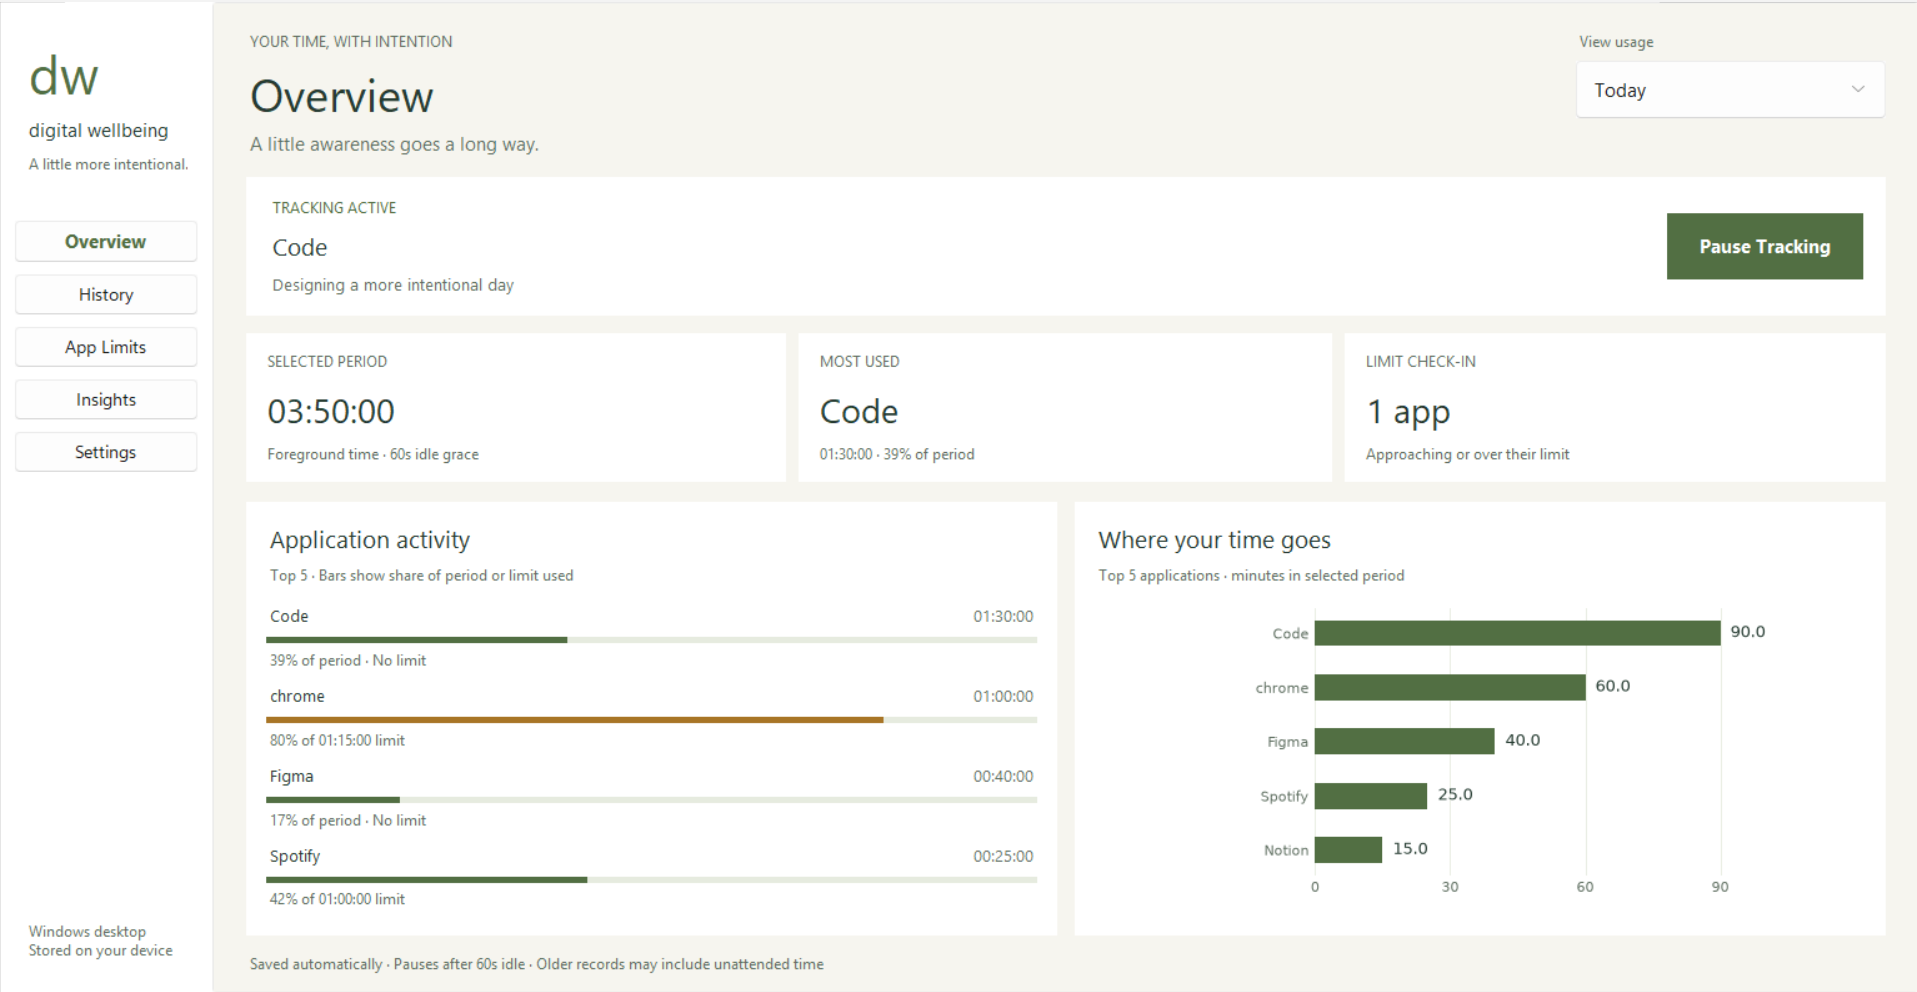This screenshot has width=1917, height=992.
Task: Click the dw logo in sidebar
Action: pos(64,77)
